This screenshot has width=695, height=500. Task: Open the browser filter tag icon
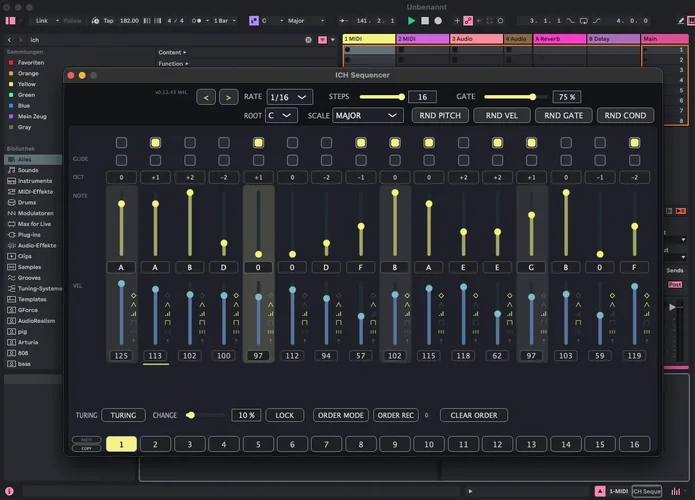coord(323,40)
